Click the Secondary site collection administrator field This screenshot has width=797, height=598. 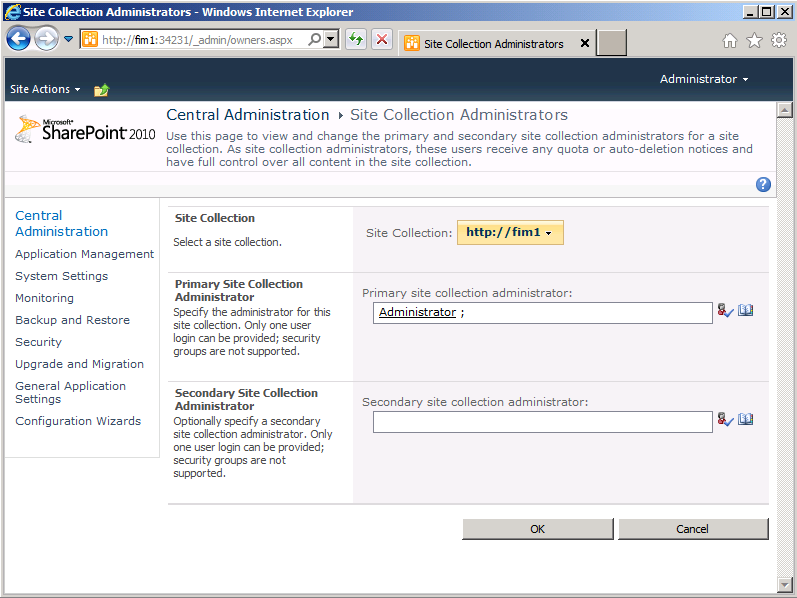click(542, 422)
